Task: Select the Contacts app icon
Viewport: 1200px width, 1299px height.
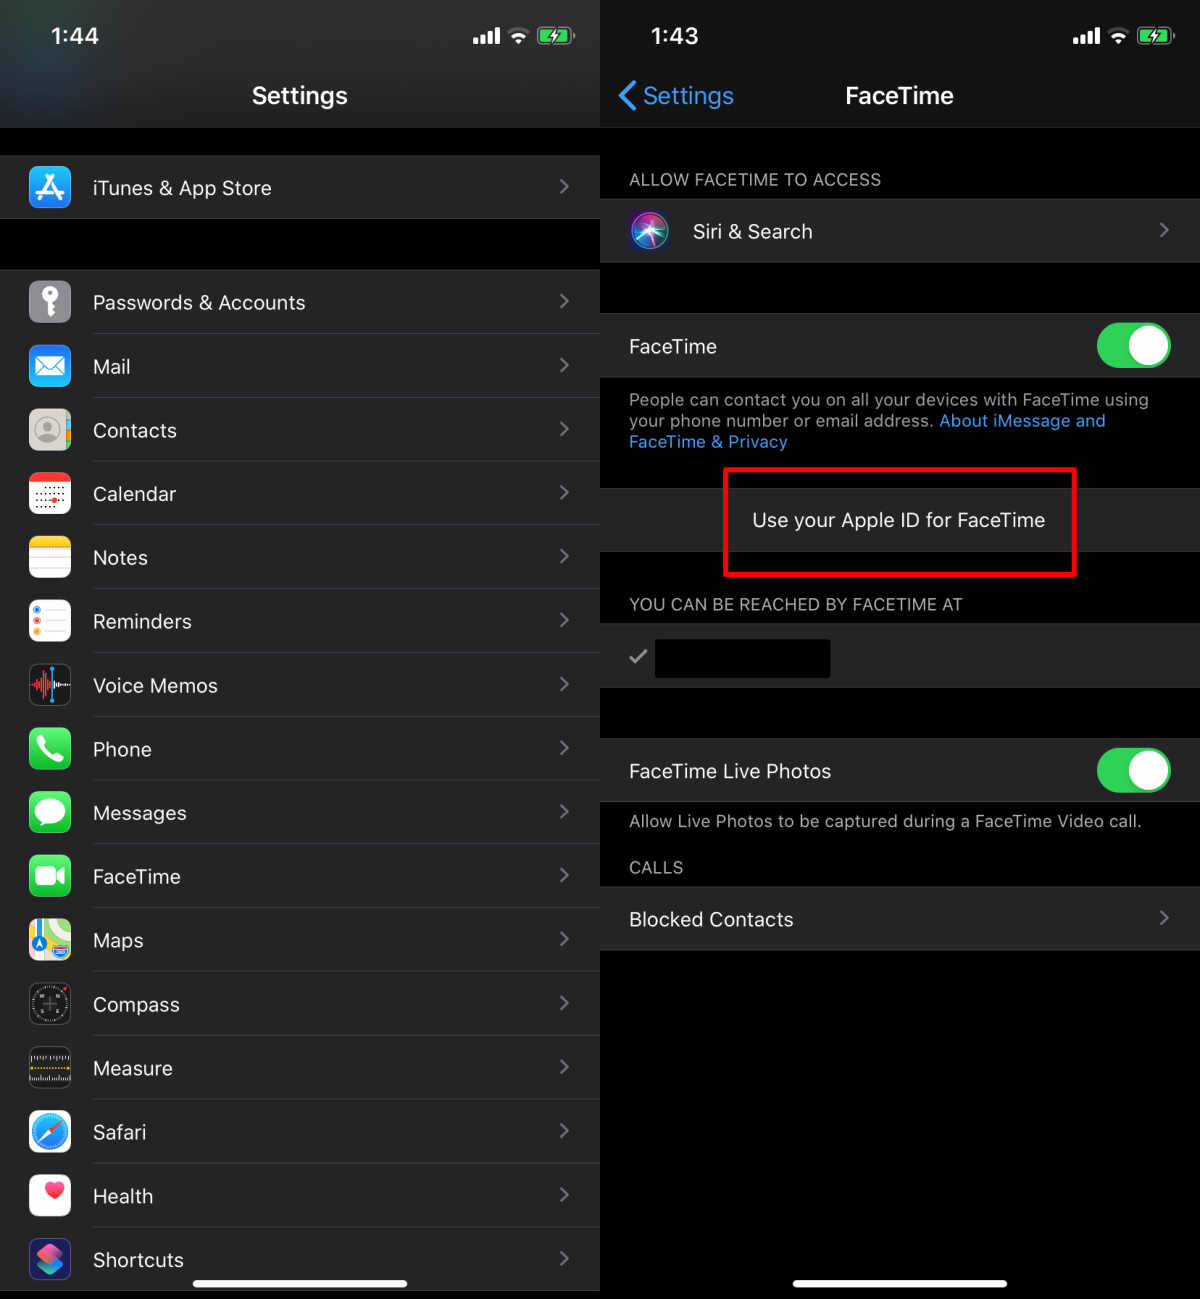Action: (x=50, y=430)
